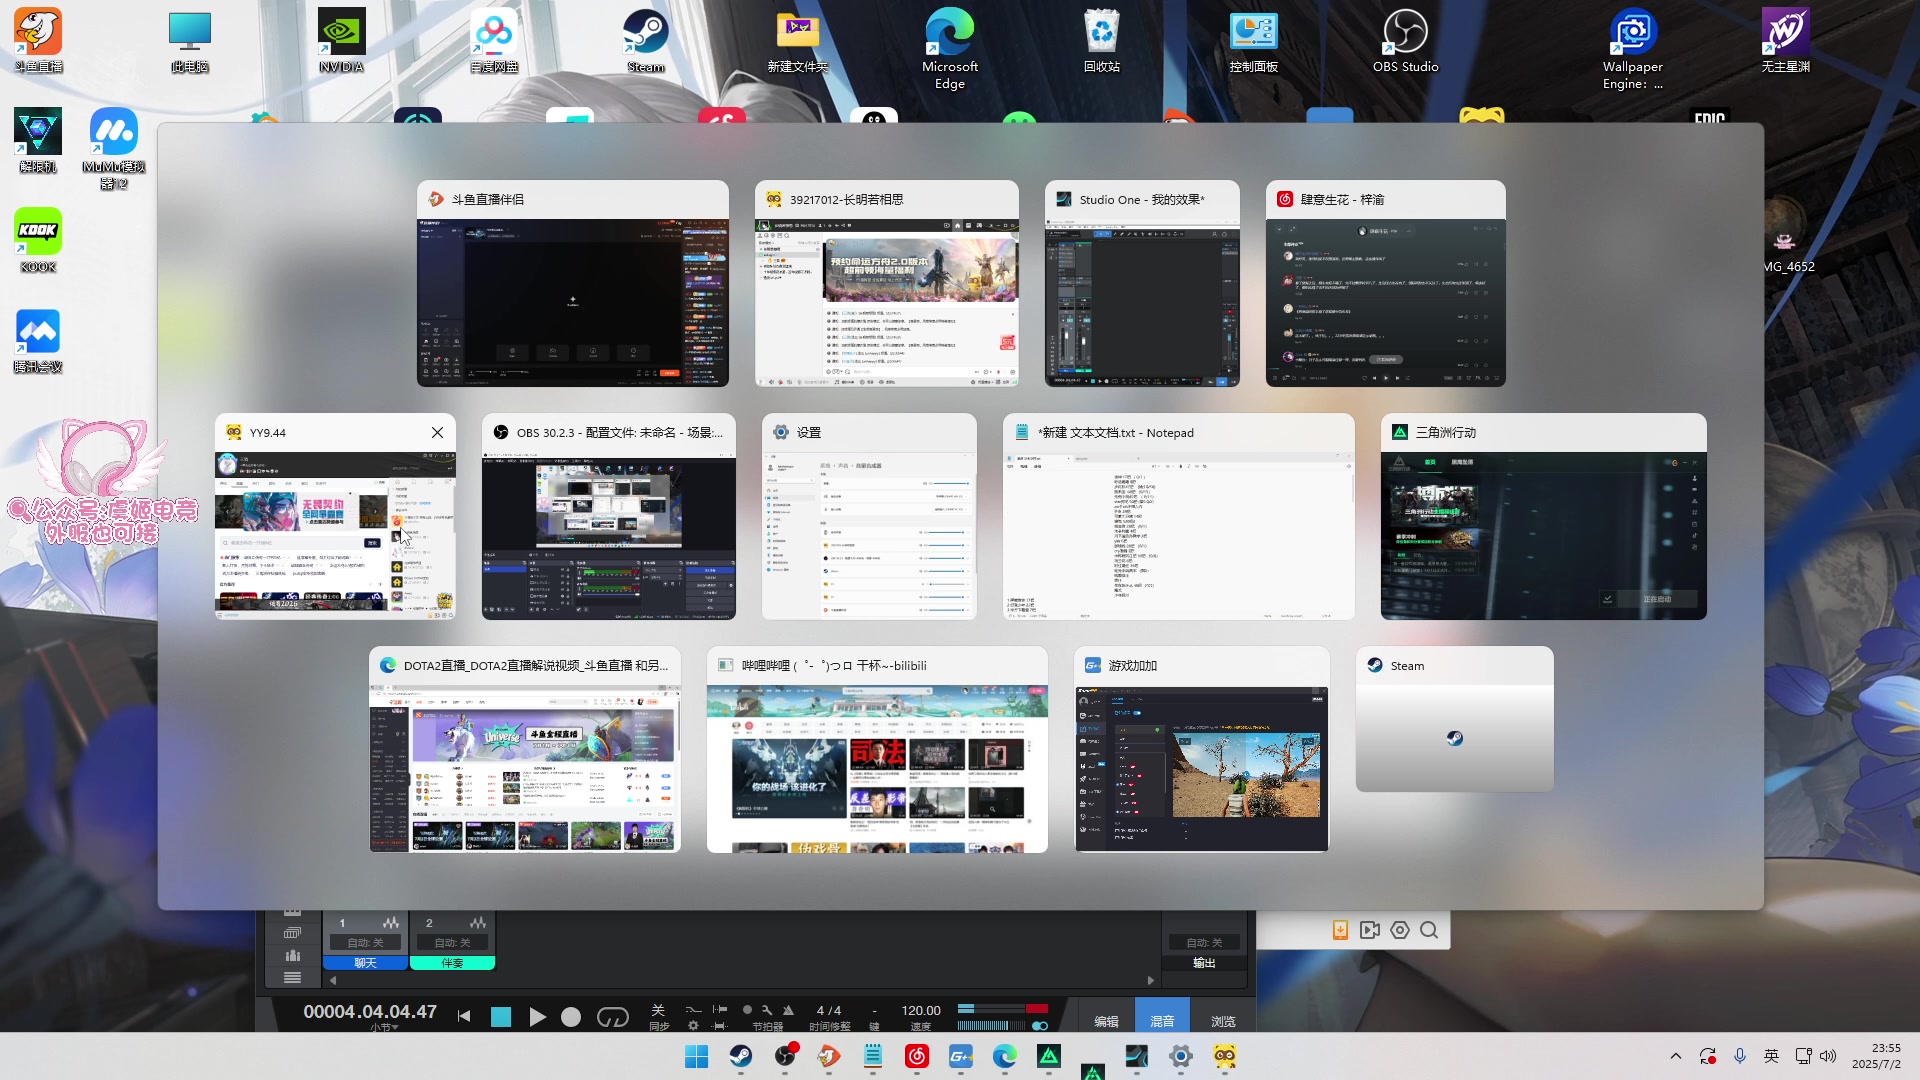Image resolution: width=1920 pixels, height=1080 pixels.
Task: Click Studio One play button
Action: (537, 1017)
